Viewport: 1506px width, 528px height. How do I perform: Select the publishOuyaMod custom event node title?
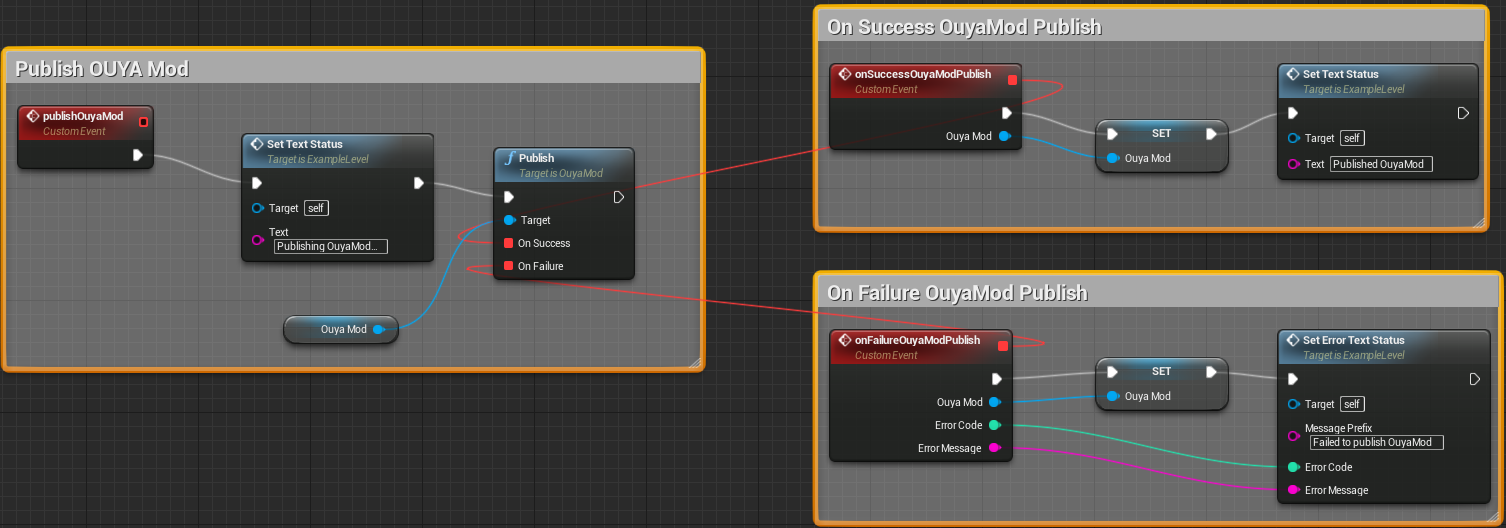tap(83, 116)
